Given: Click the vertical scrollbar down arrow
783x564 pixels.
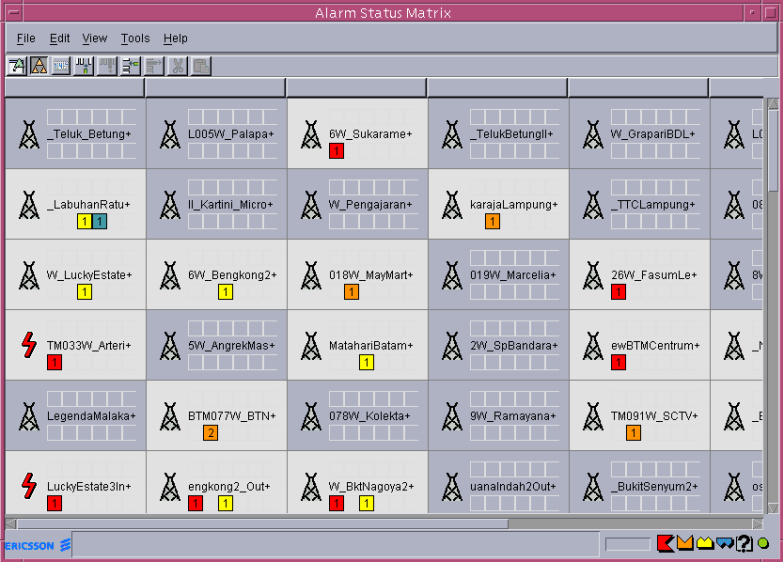Looking at the screenshot, I should click(772, 507).
